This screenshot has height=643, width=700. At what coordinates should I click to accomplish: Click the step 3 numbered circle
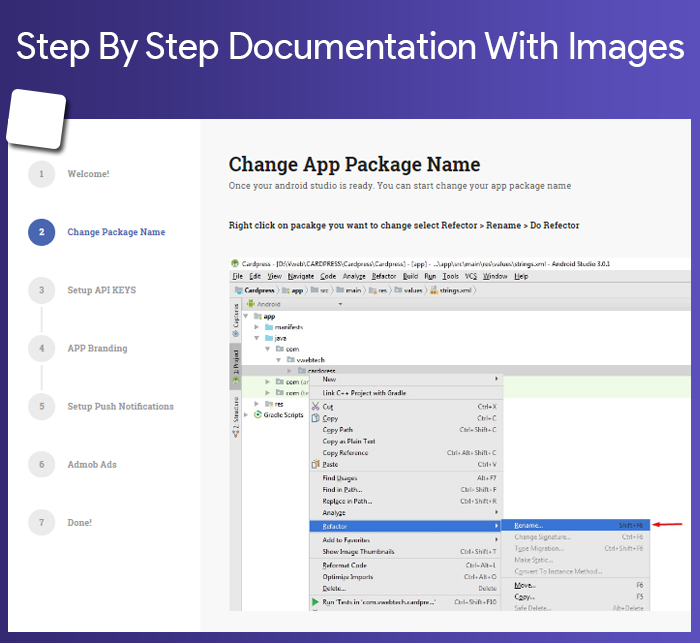coord(42,290)
